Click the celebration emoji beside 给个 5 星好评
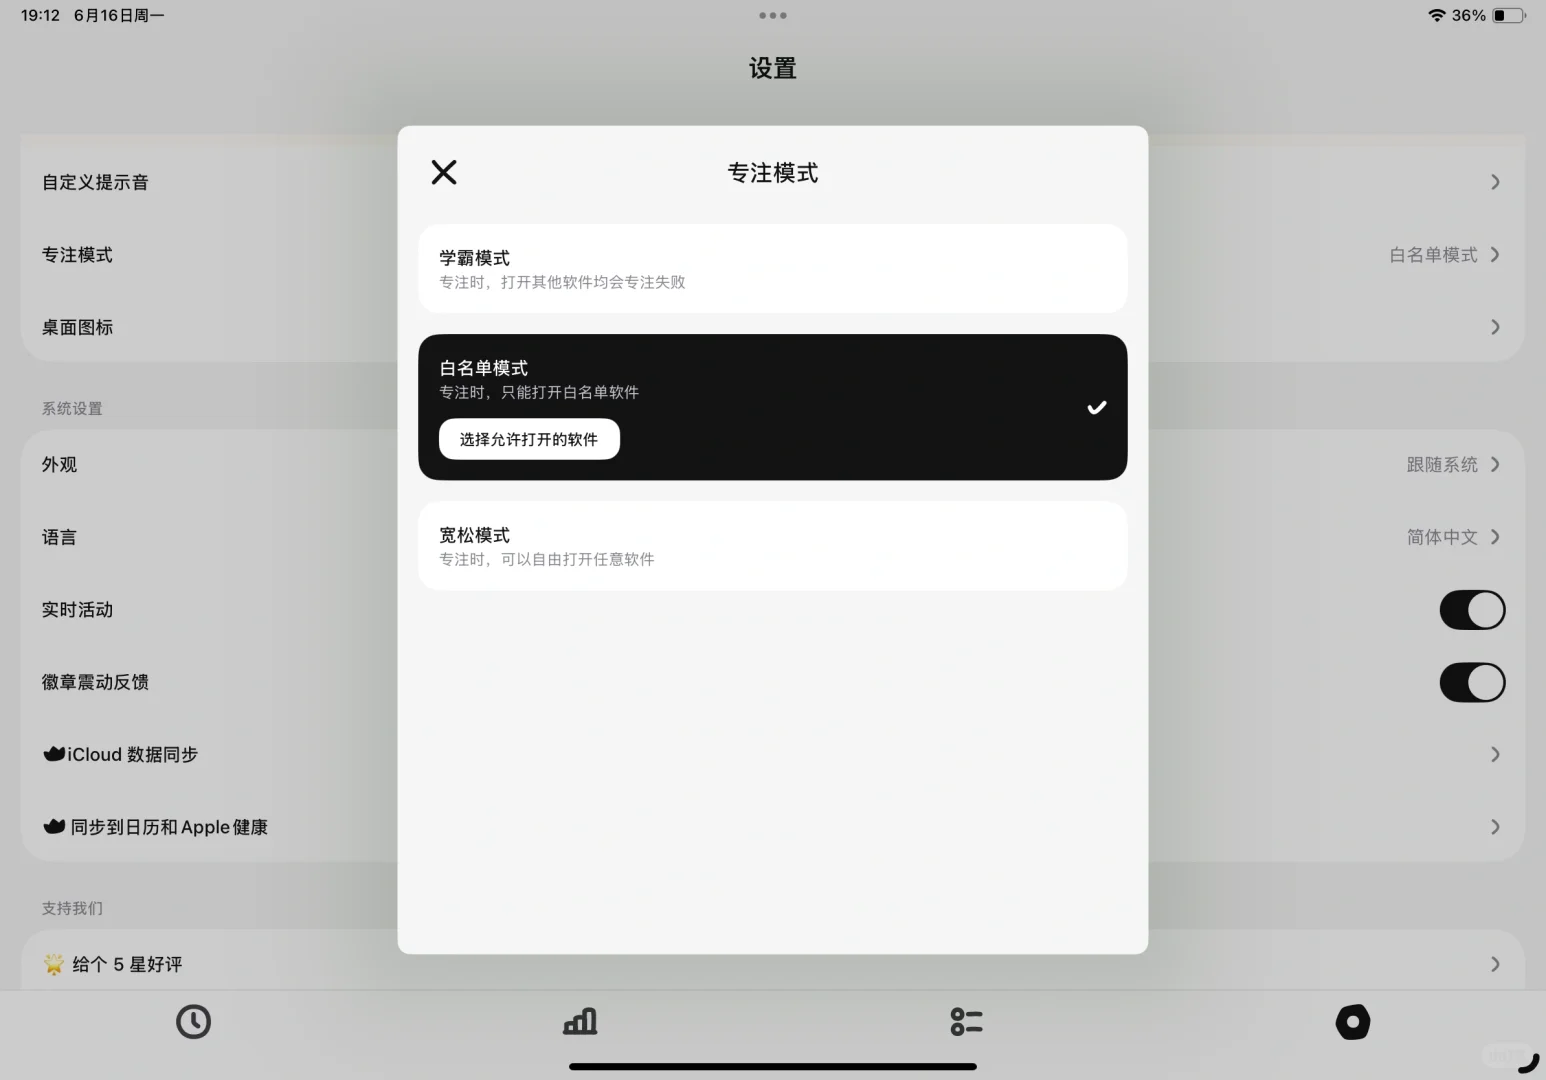The width and height of the screenshot is (1546, 1080). click(52, 963)
